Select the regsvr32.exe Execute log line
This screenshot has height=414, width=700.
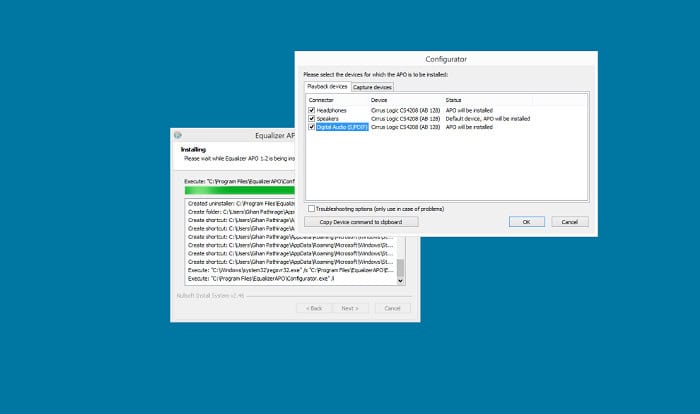pyautogui.click(x=291, y=270)
